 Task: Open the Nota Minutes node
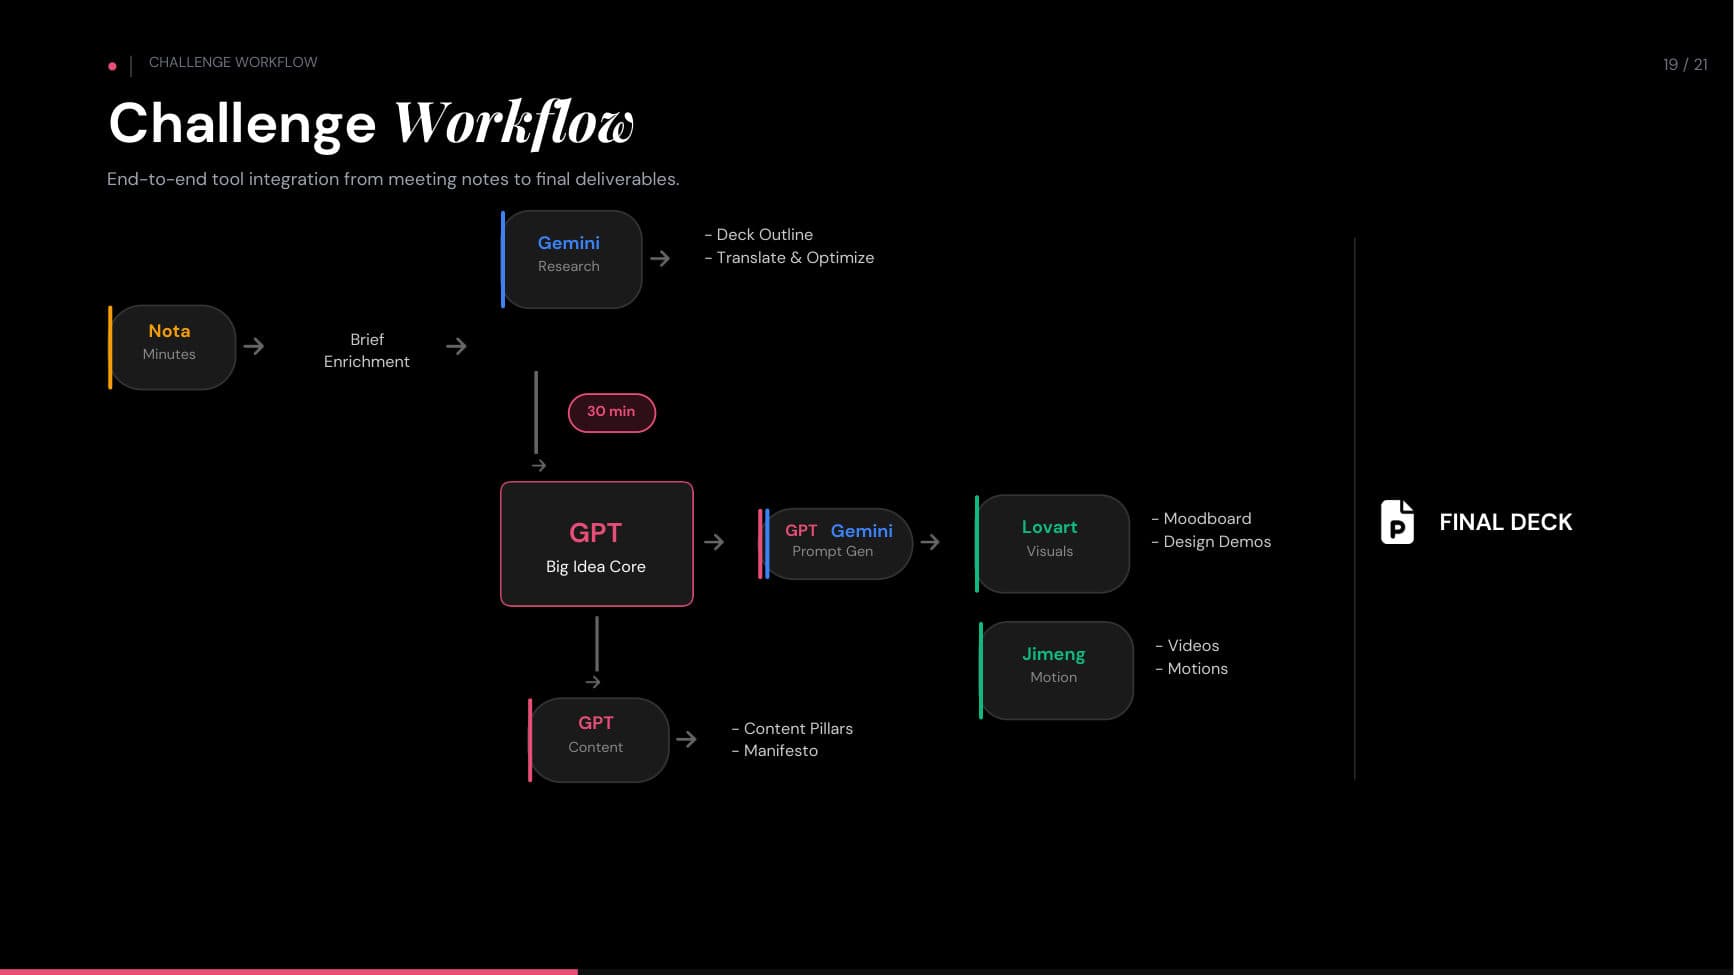click(x=171, y=346)
